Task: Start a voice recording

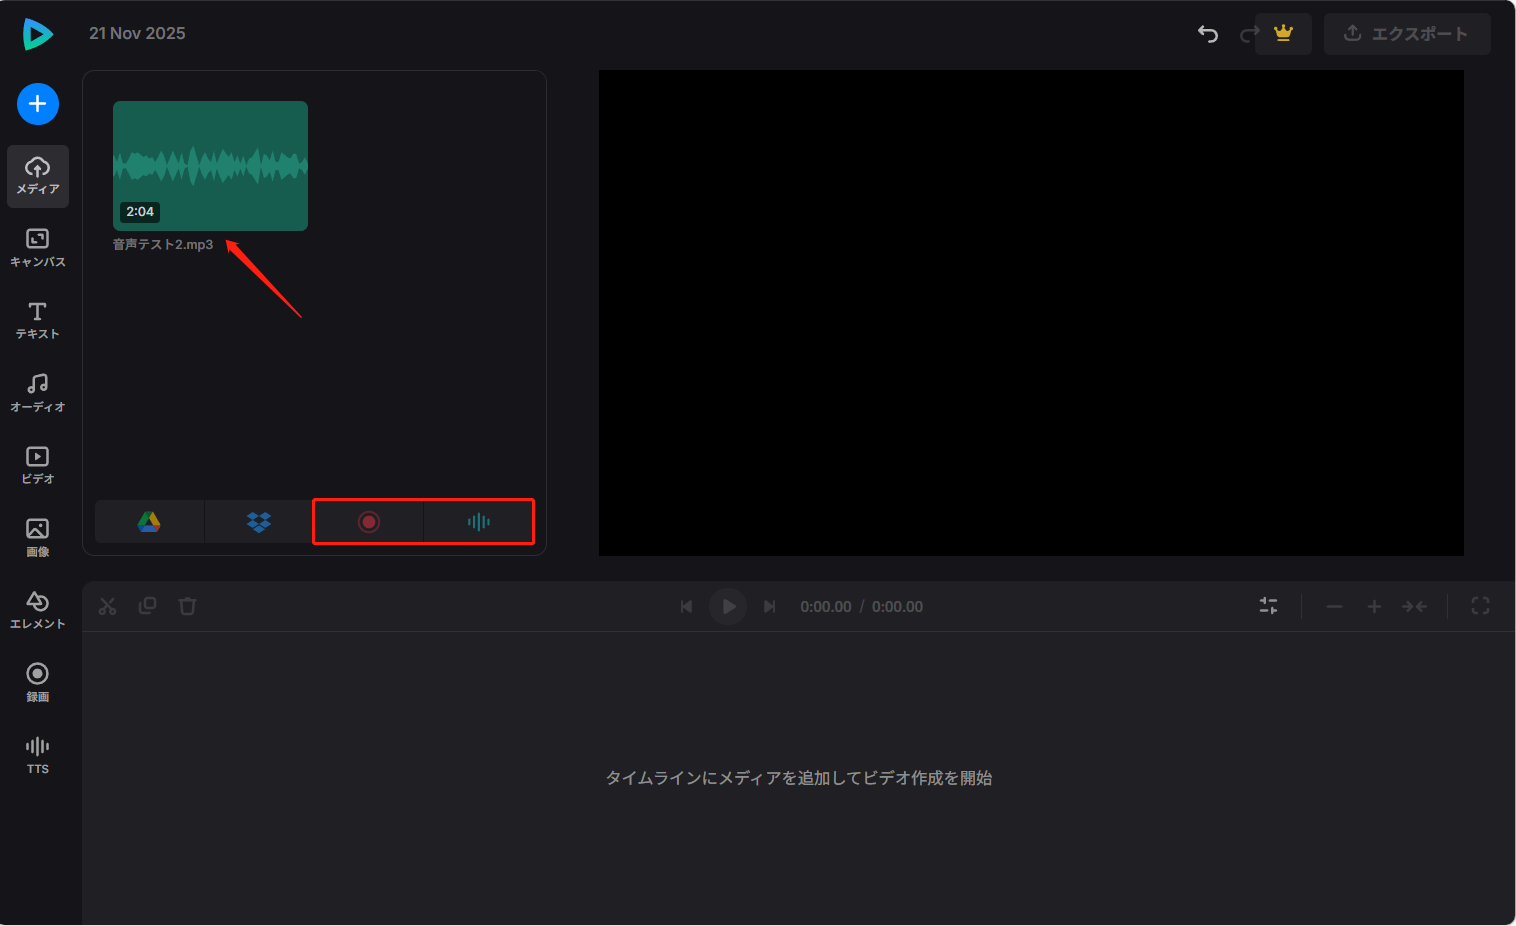Action: [x=368, y=521]
